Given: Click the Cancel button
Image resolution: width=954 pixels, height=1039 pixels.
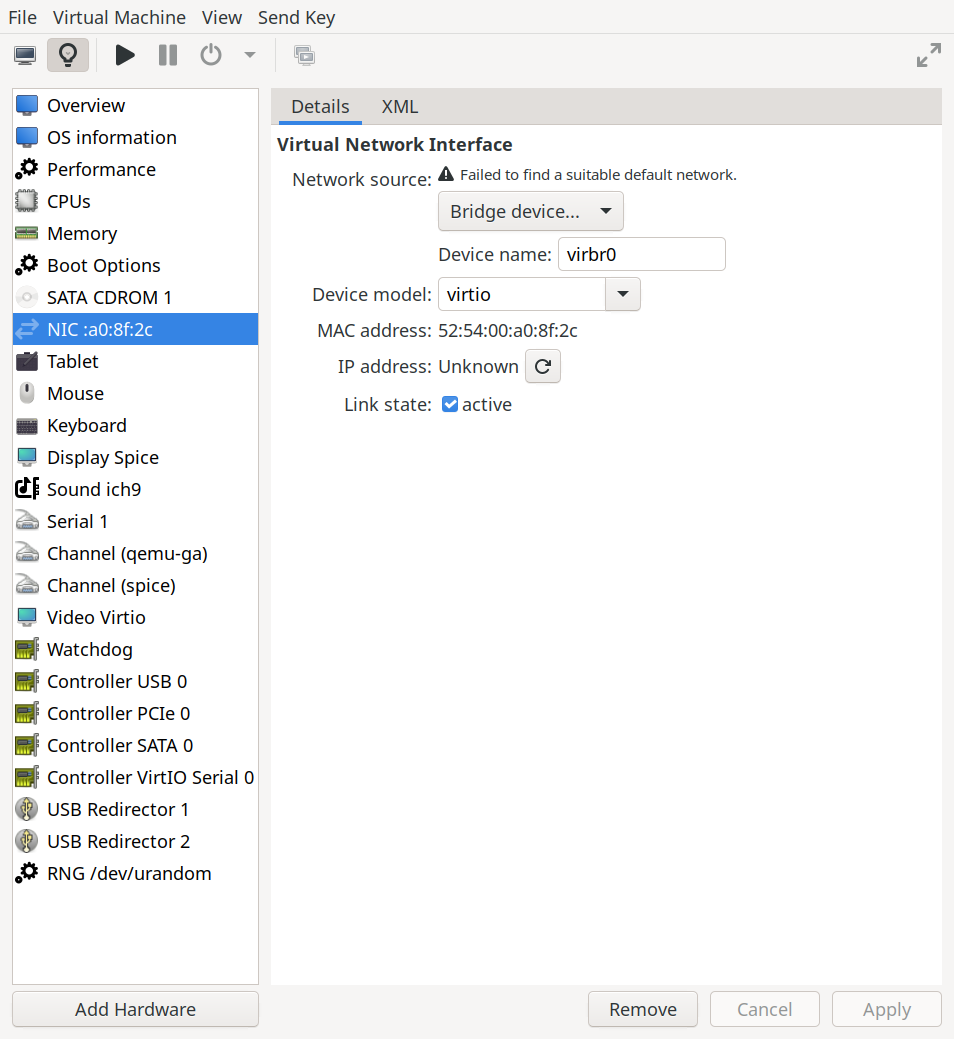Looking at the screenshot, I should coord(765,1009).
